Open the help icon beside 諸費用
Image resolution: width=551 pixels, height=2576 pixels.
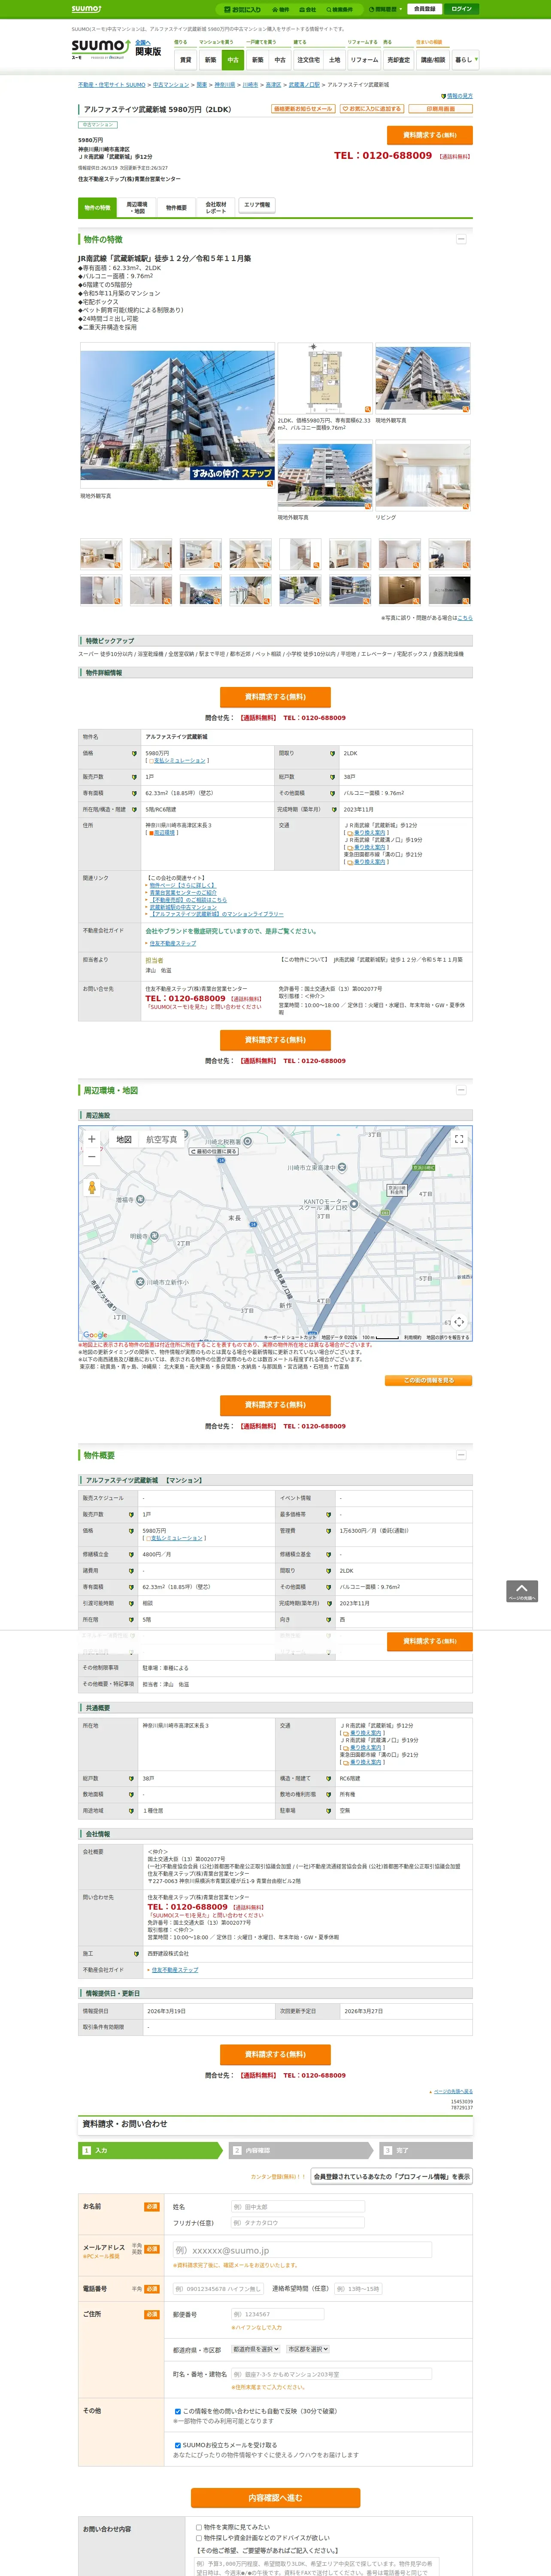[131, 1571]
